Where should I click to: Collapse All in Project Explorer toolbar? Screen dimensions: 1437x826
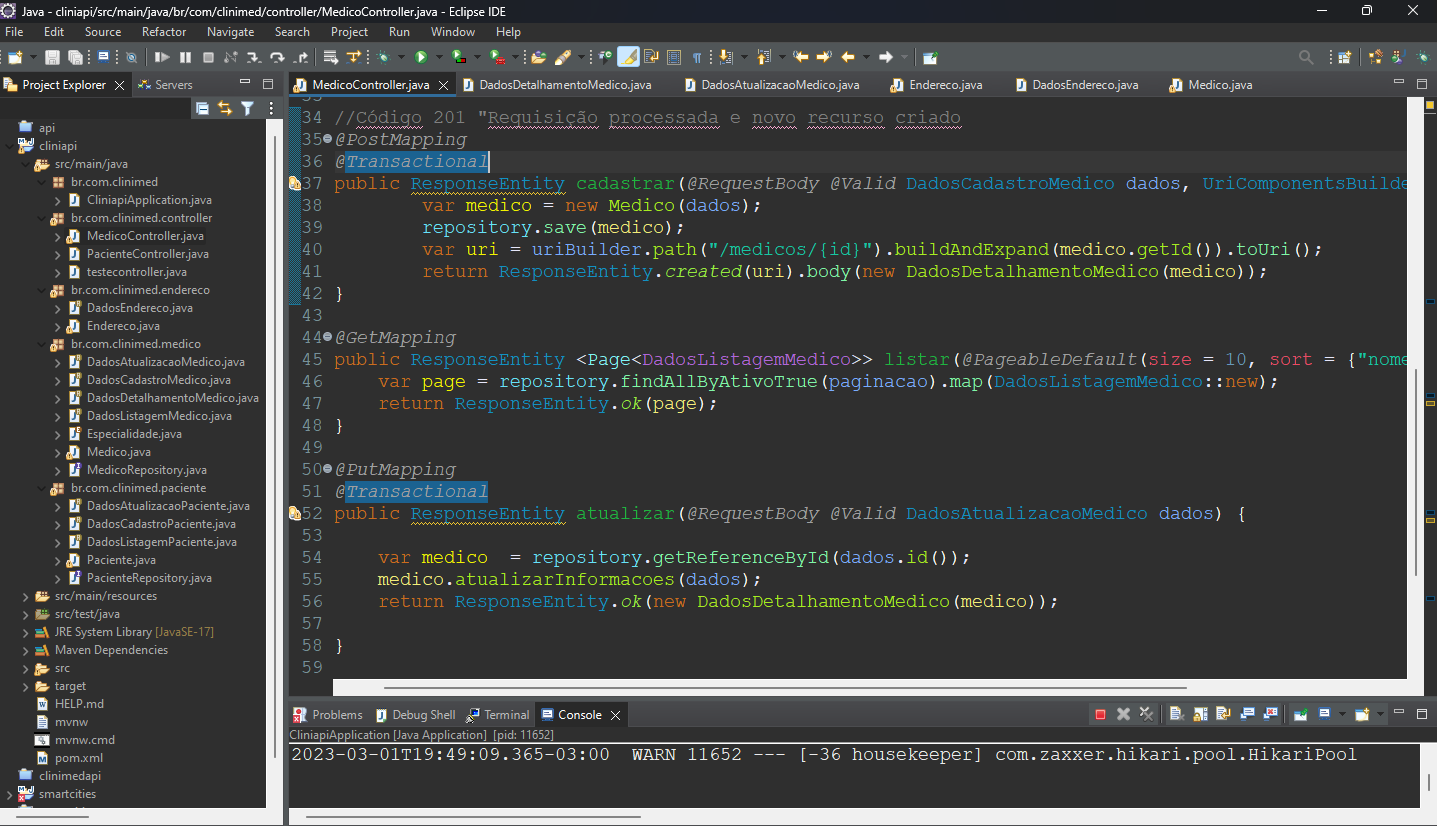[203, 108]
